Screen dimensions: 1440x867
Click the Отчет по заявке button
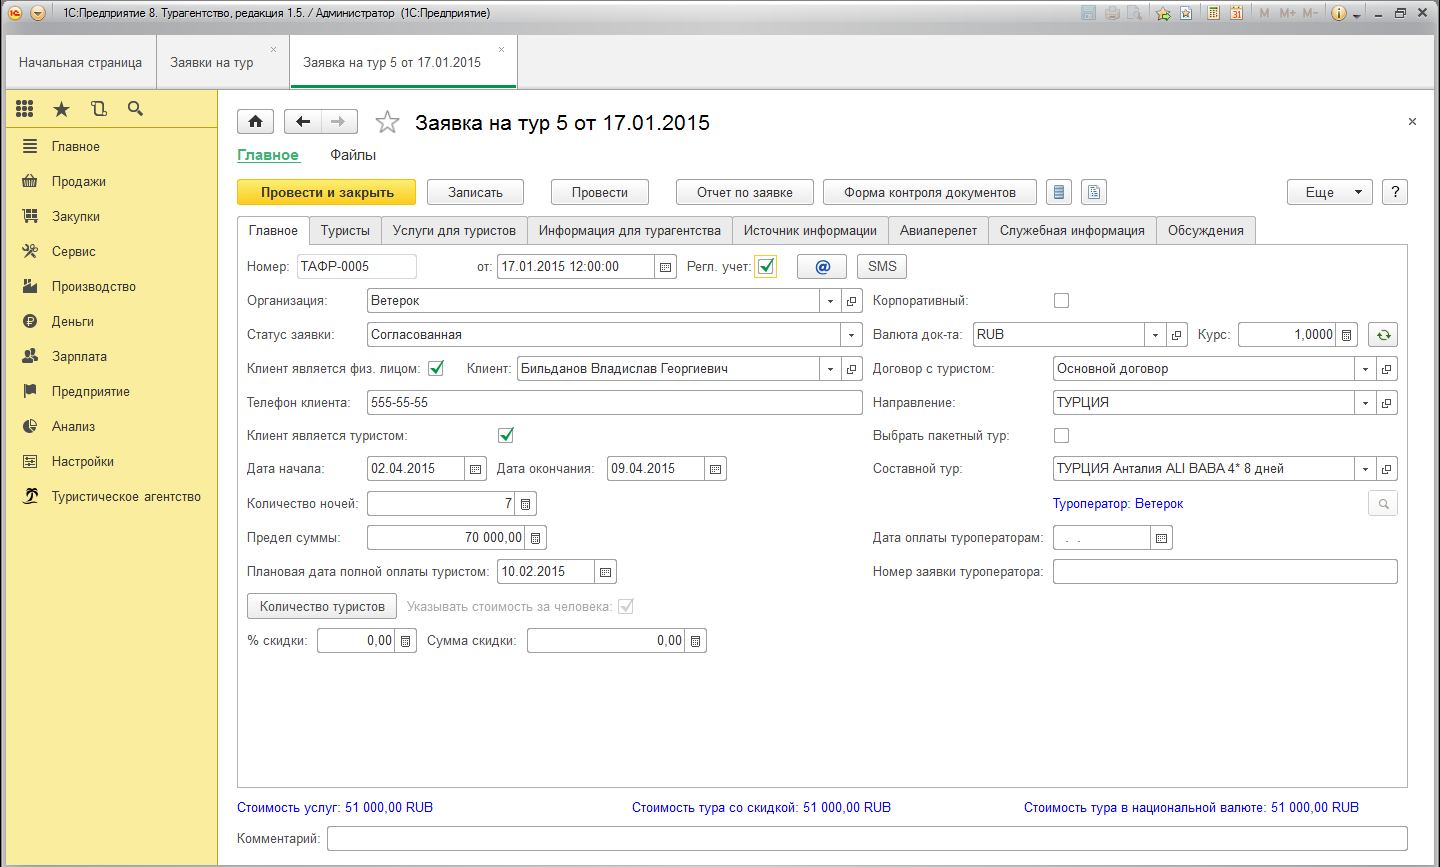[745, 192]
